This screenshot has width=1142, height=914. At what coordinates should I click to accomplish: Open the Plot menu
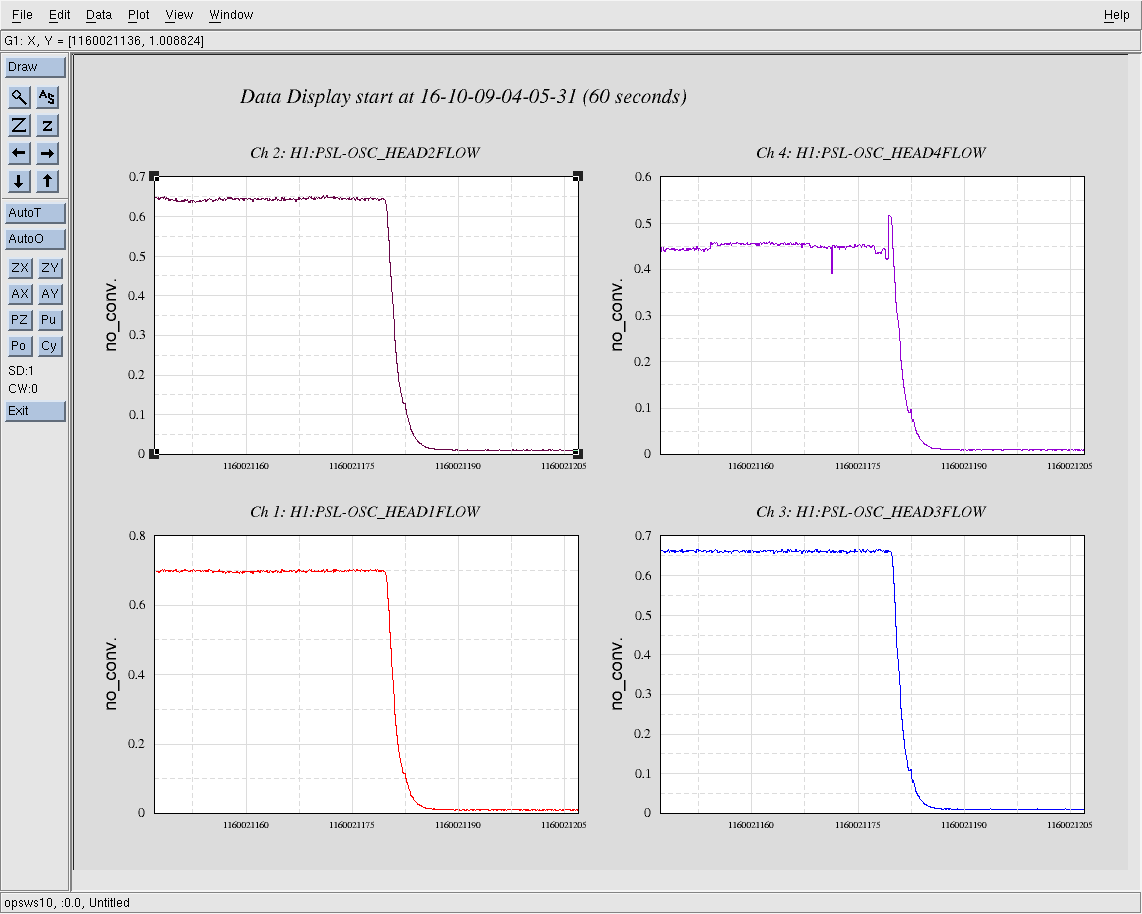point(138,15)
